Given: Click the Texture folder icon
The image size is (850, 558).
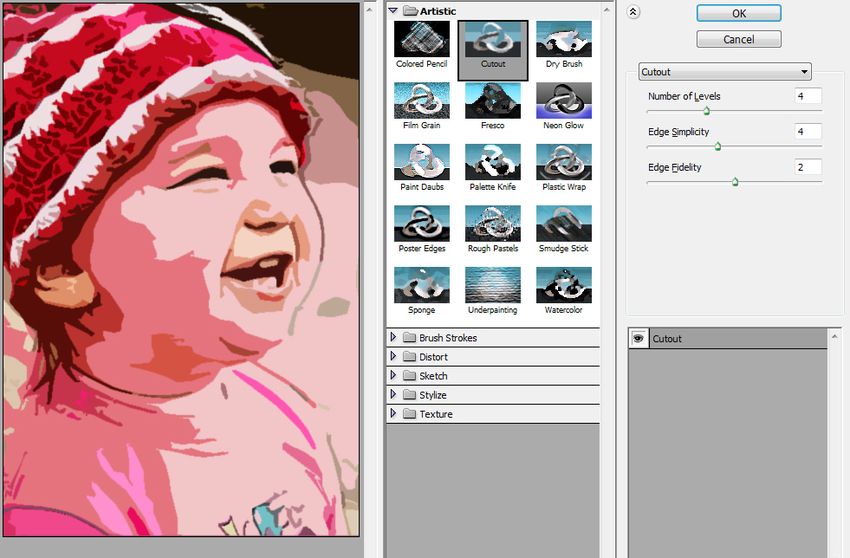Looking at the screenshot, I should [410, 413].
